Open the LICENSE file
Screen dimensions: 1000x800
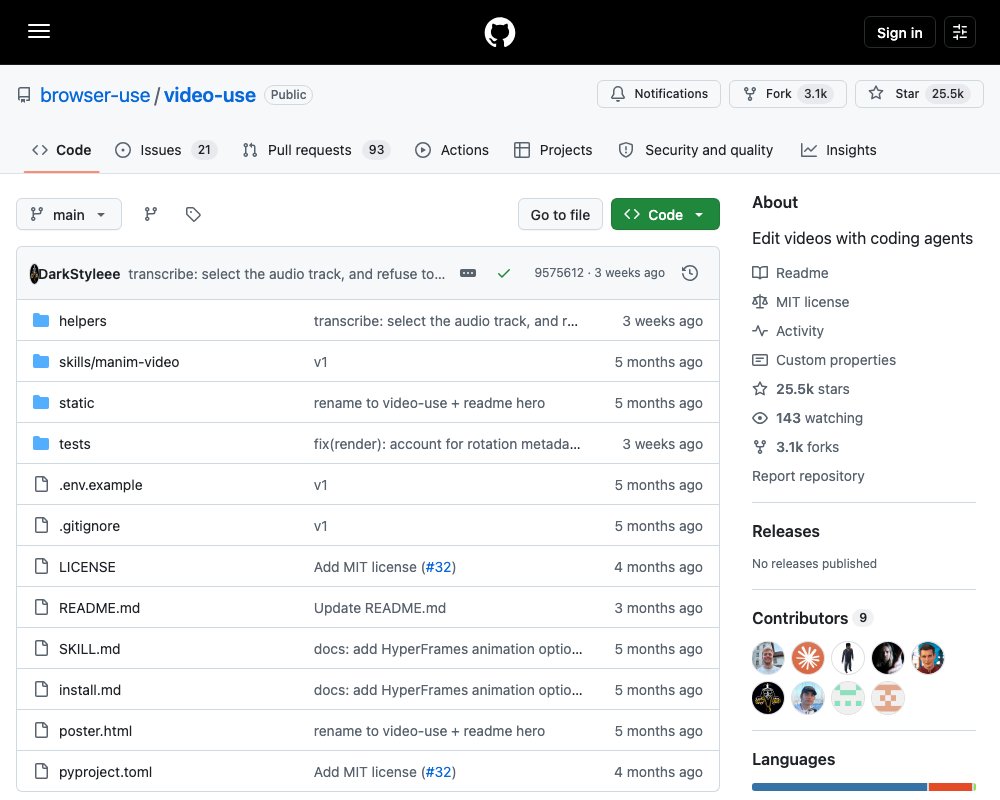pyautogui.click(x=87, y=567)
